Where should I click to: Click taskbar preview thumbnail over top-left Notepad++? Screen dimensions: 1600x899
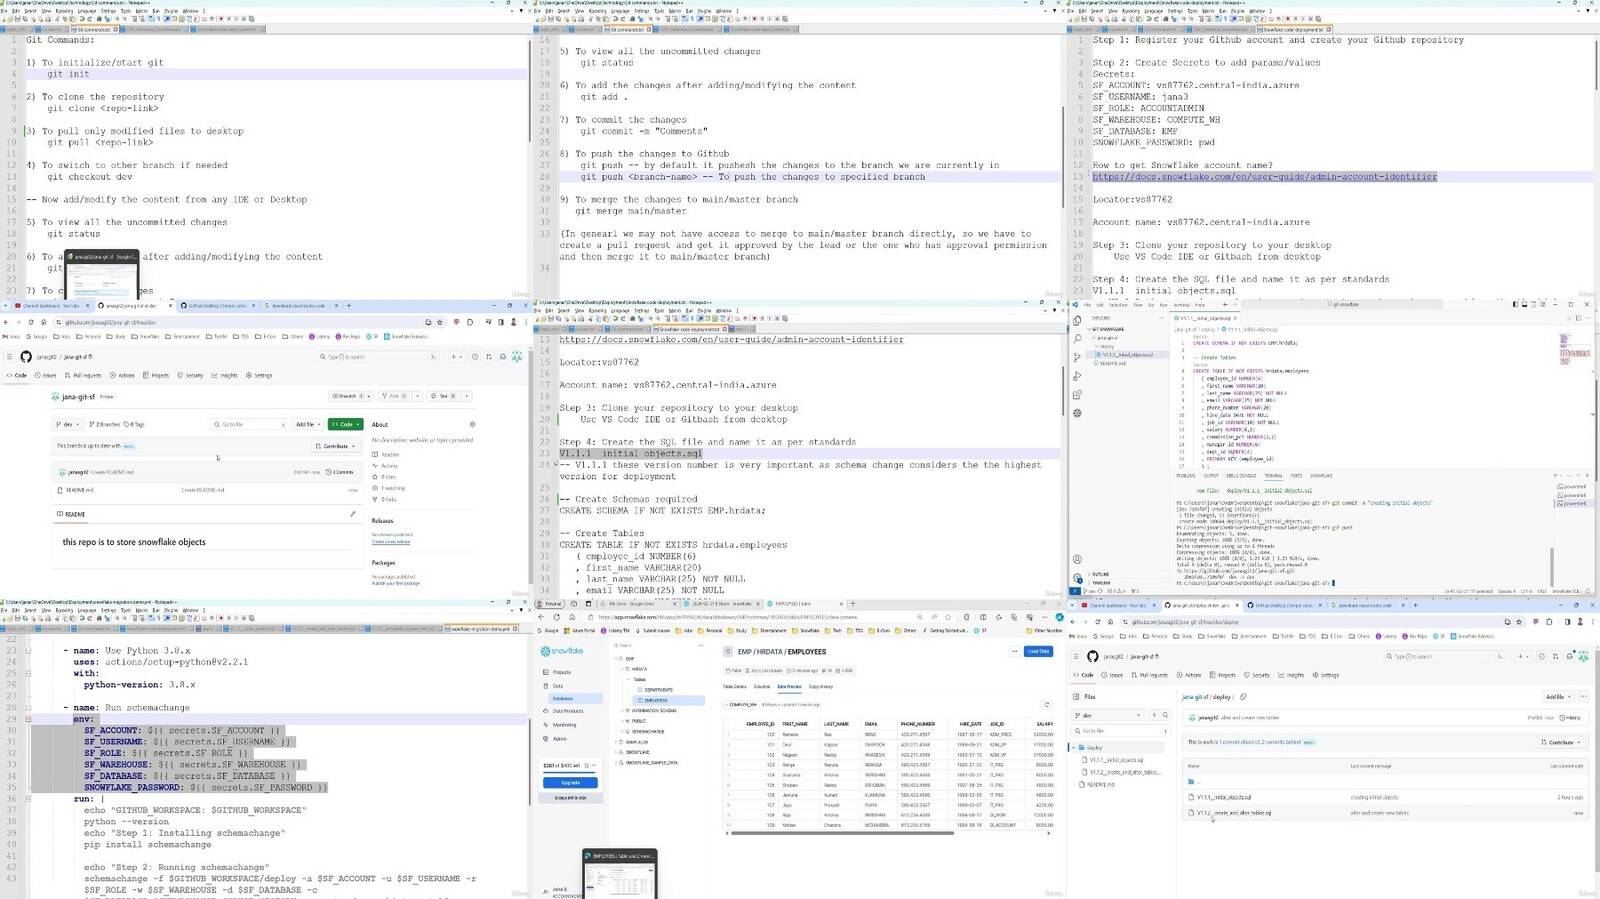click(101, 275)
